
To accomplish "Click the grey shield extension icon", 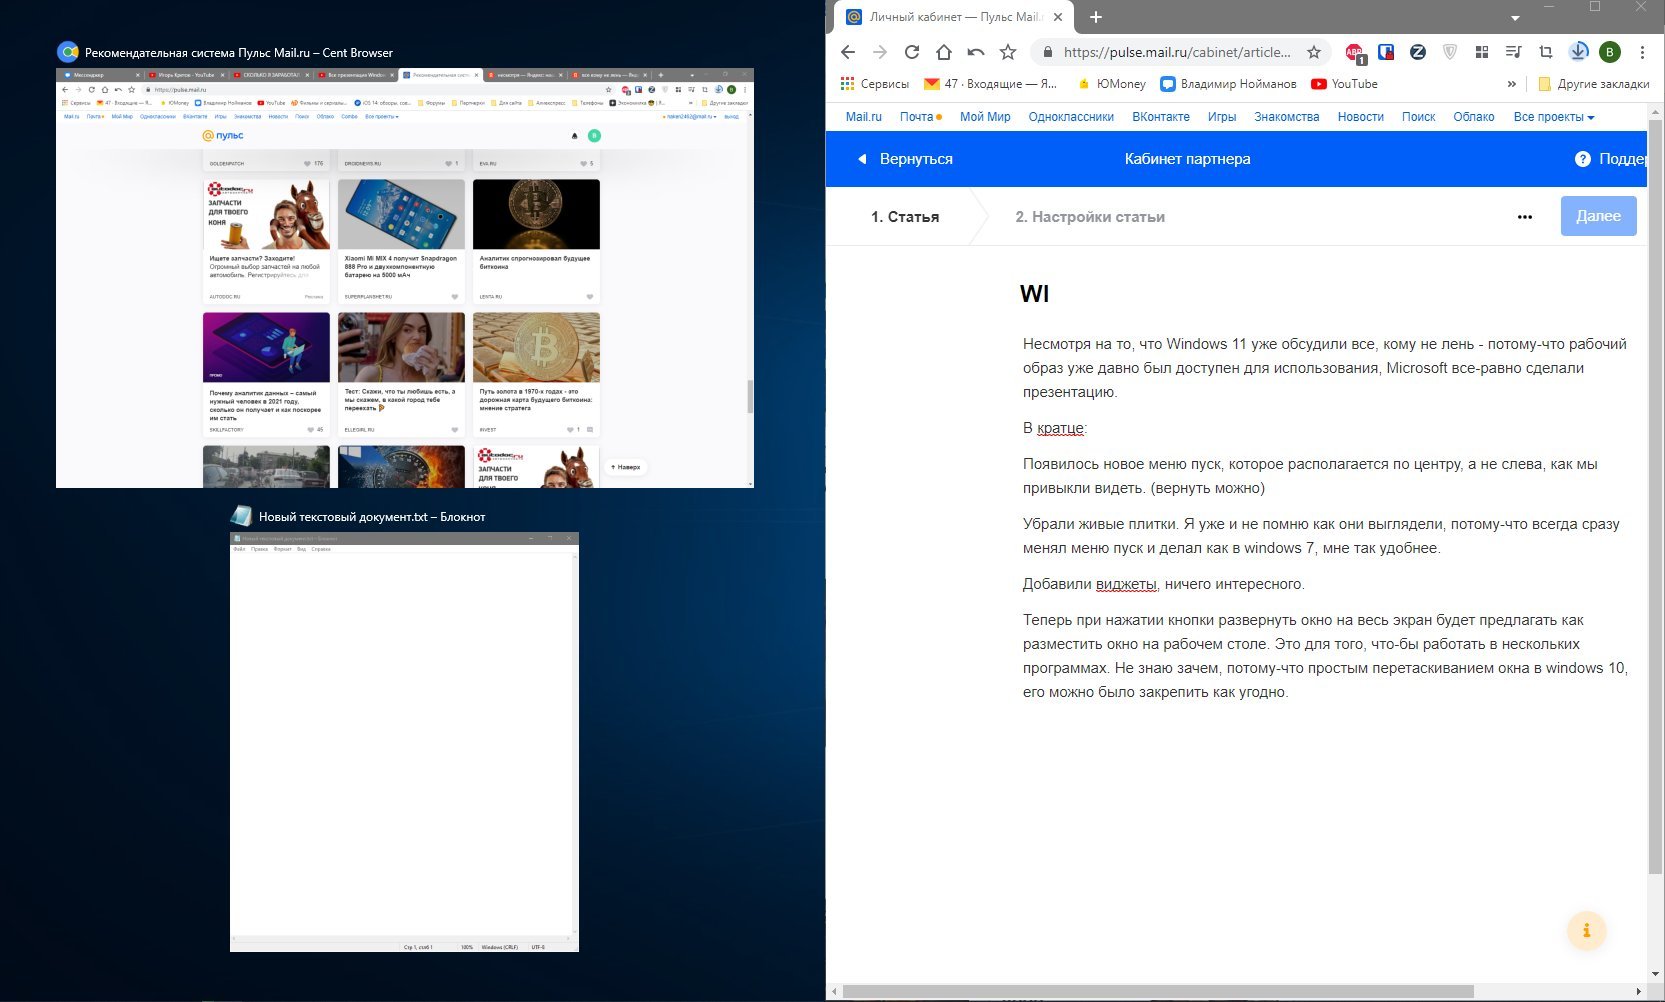I will 1450,52.
